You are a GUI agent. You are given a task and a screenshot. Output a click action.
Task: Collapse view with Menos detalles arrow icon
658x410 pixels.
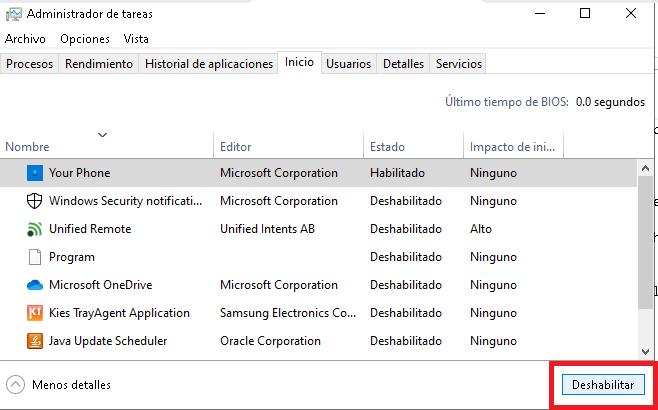coord(16,384)
